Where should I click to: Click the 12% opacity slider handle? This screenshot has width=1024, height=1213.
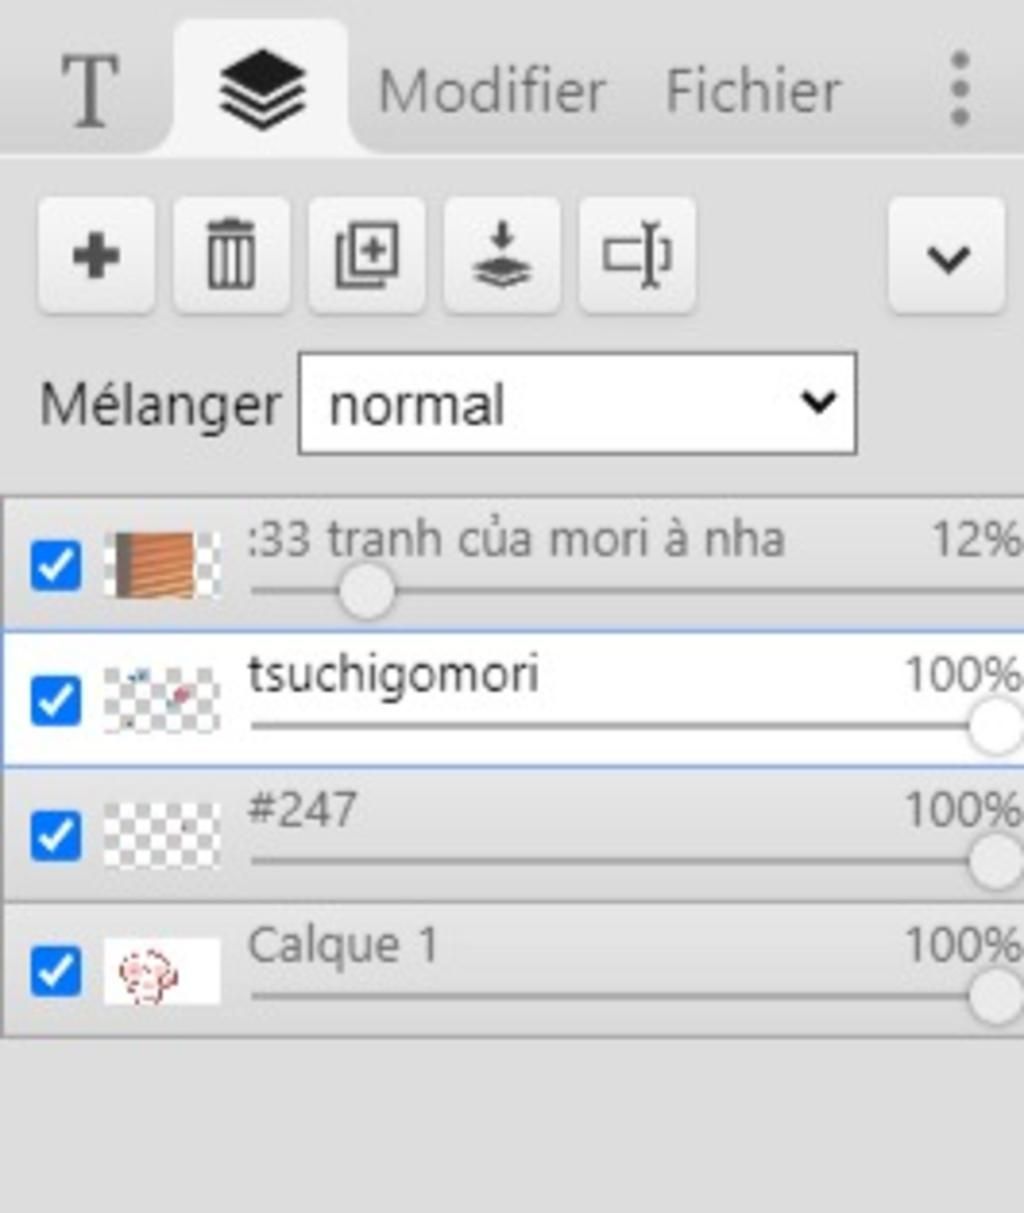coord(366,591)
